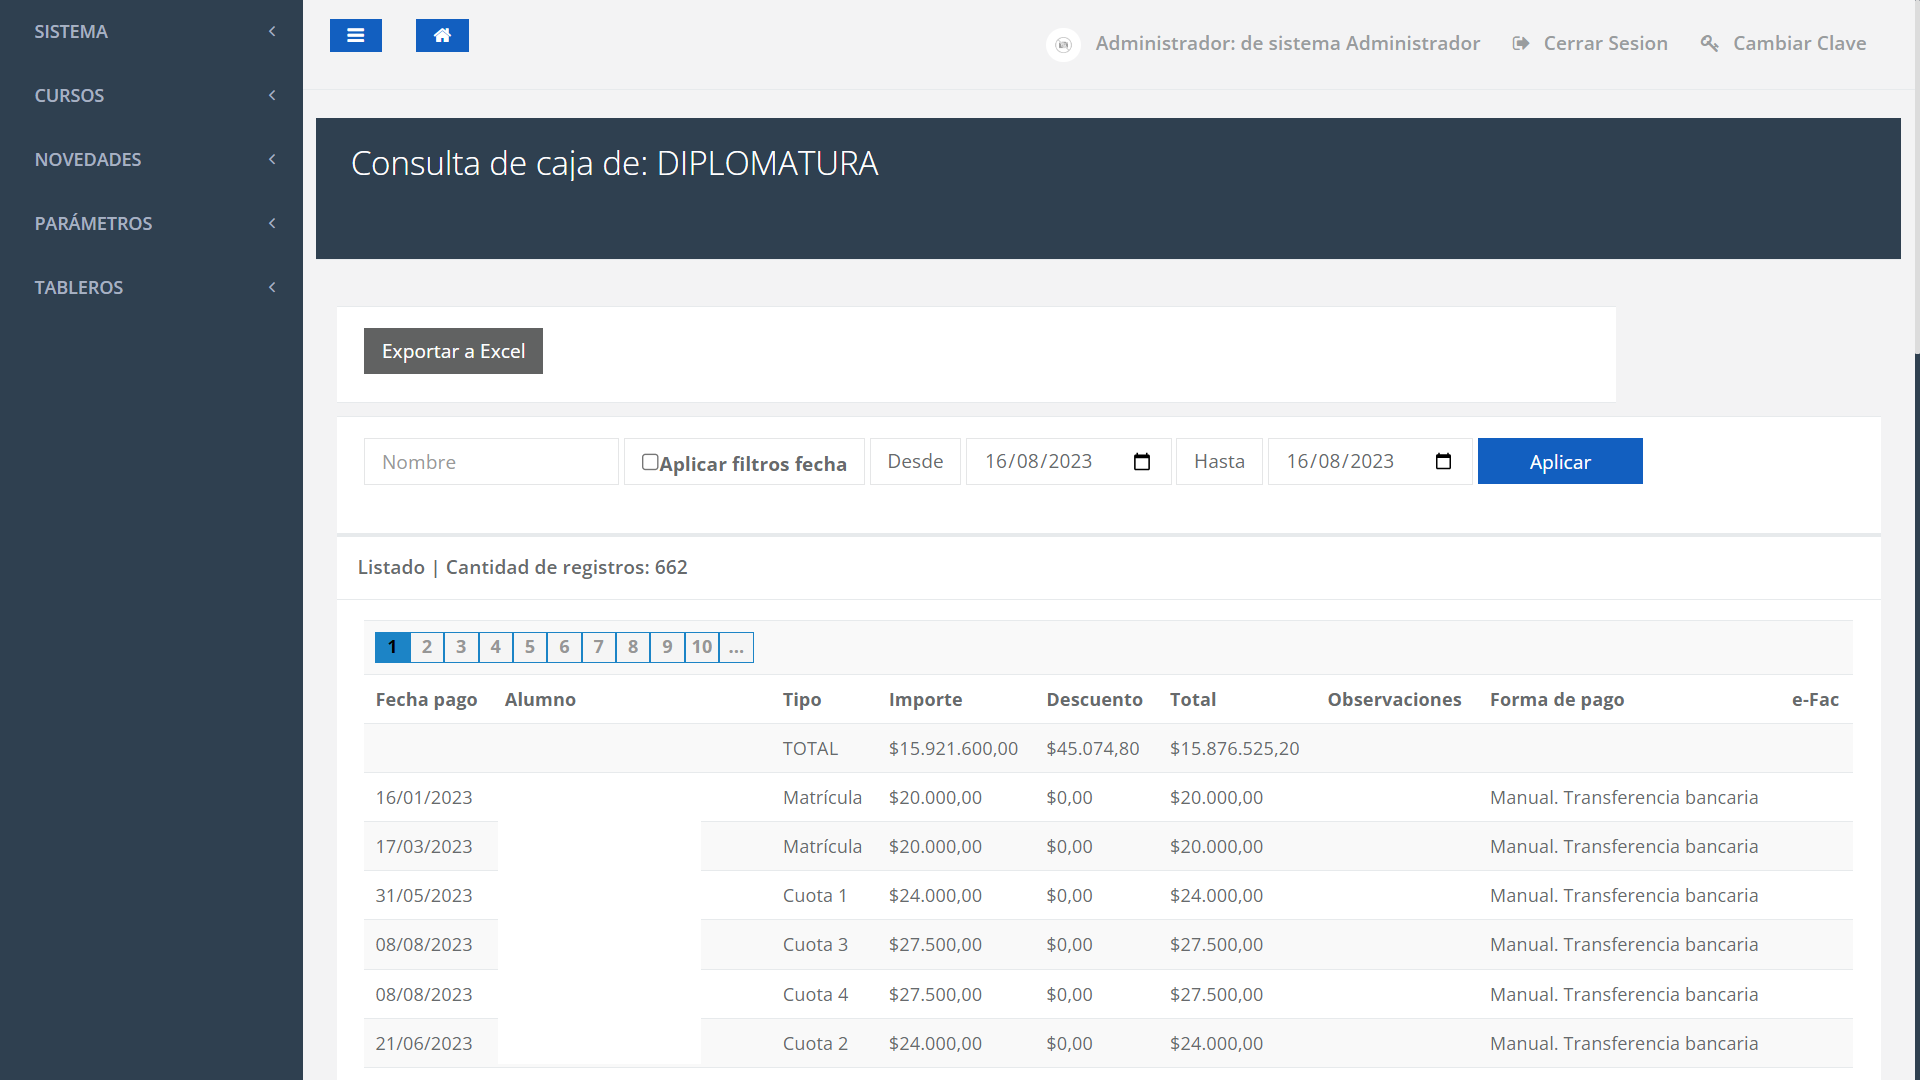This screenshot has height=1080, width=1920.
Task: Click the administrator avatar icon
Action: (1063, 44)
